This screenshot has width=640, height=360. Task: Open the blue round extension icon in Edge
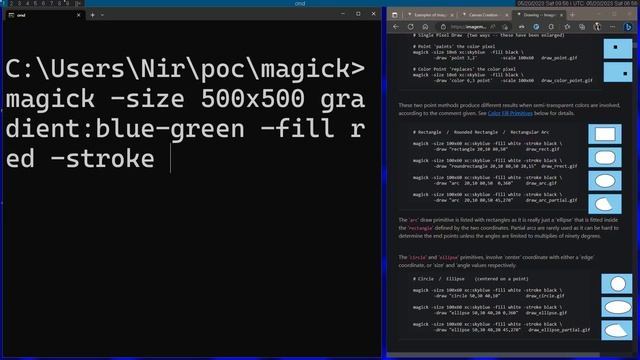tap(536, 27)
